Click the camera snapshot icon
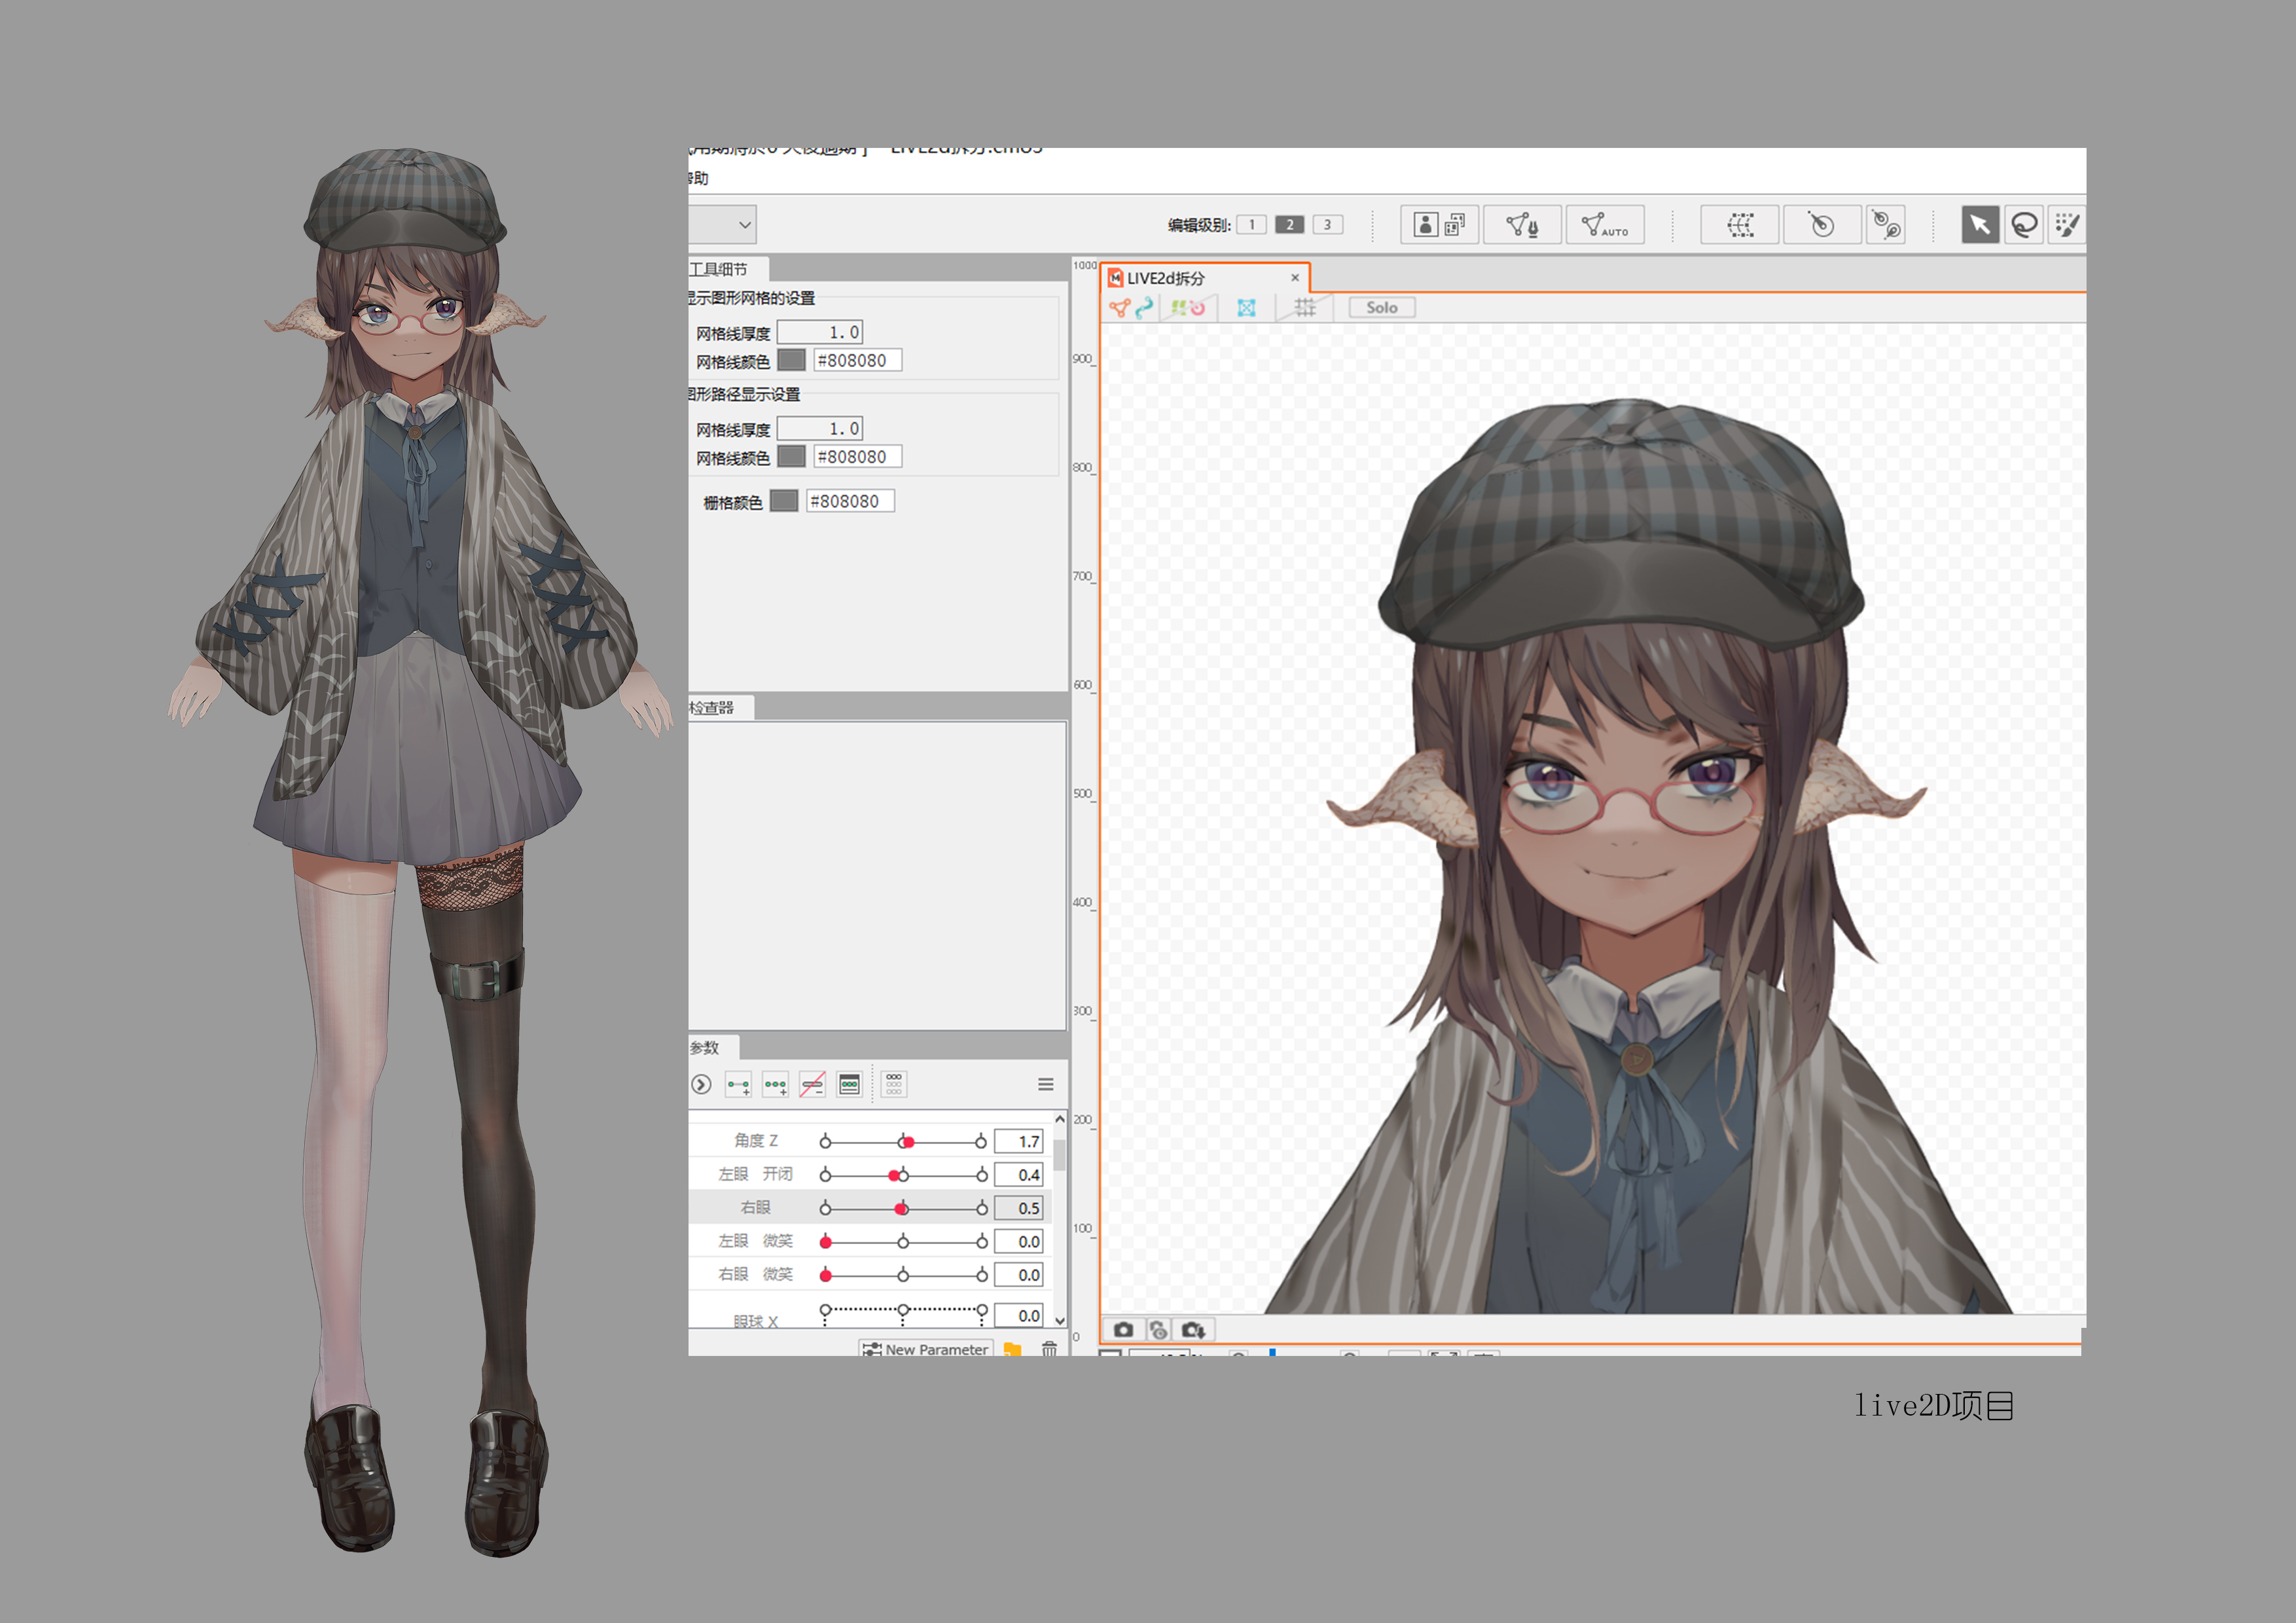This screenshot has width=2296, height=1623. 1123,1330
